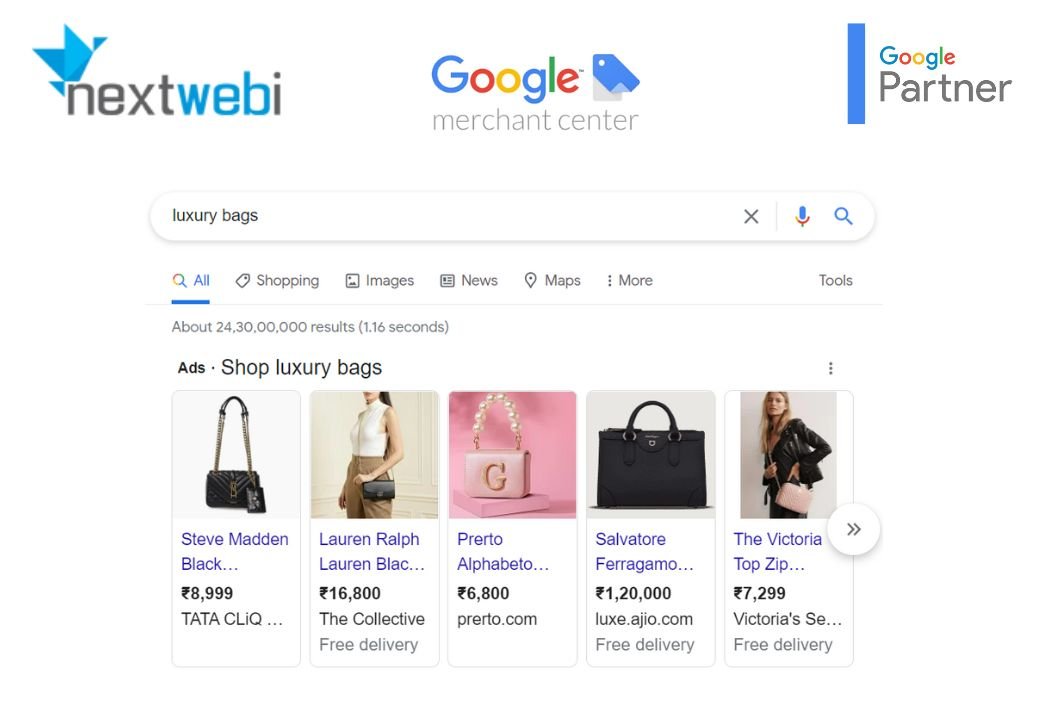Expand the More search filters menu
The height and width of the screenshot is (706, 1060).
[629, 280]
